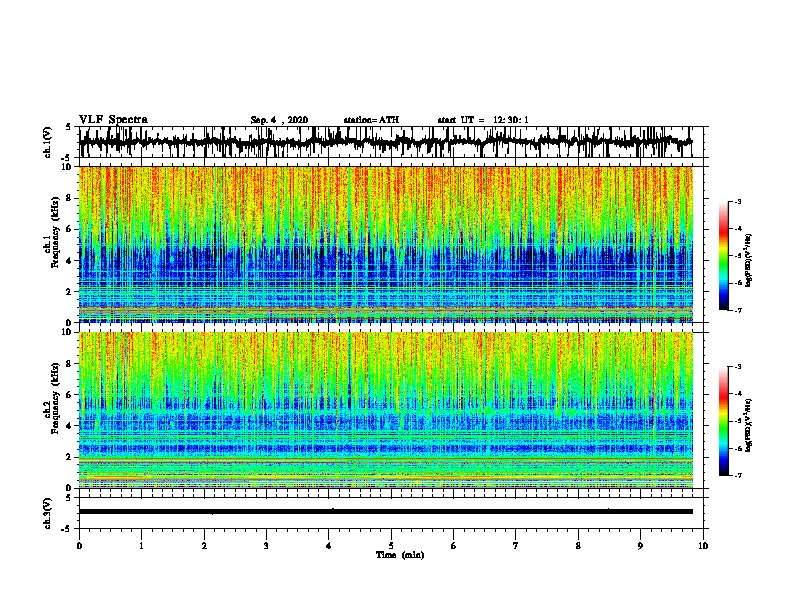Image resolution: width=792 pixels, height=612 pixels.
Task: Click time axis tick label "0"
Action: tap(79, 546)
